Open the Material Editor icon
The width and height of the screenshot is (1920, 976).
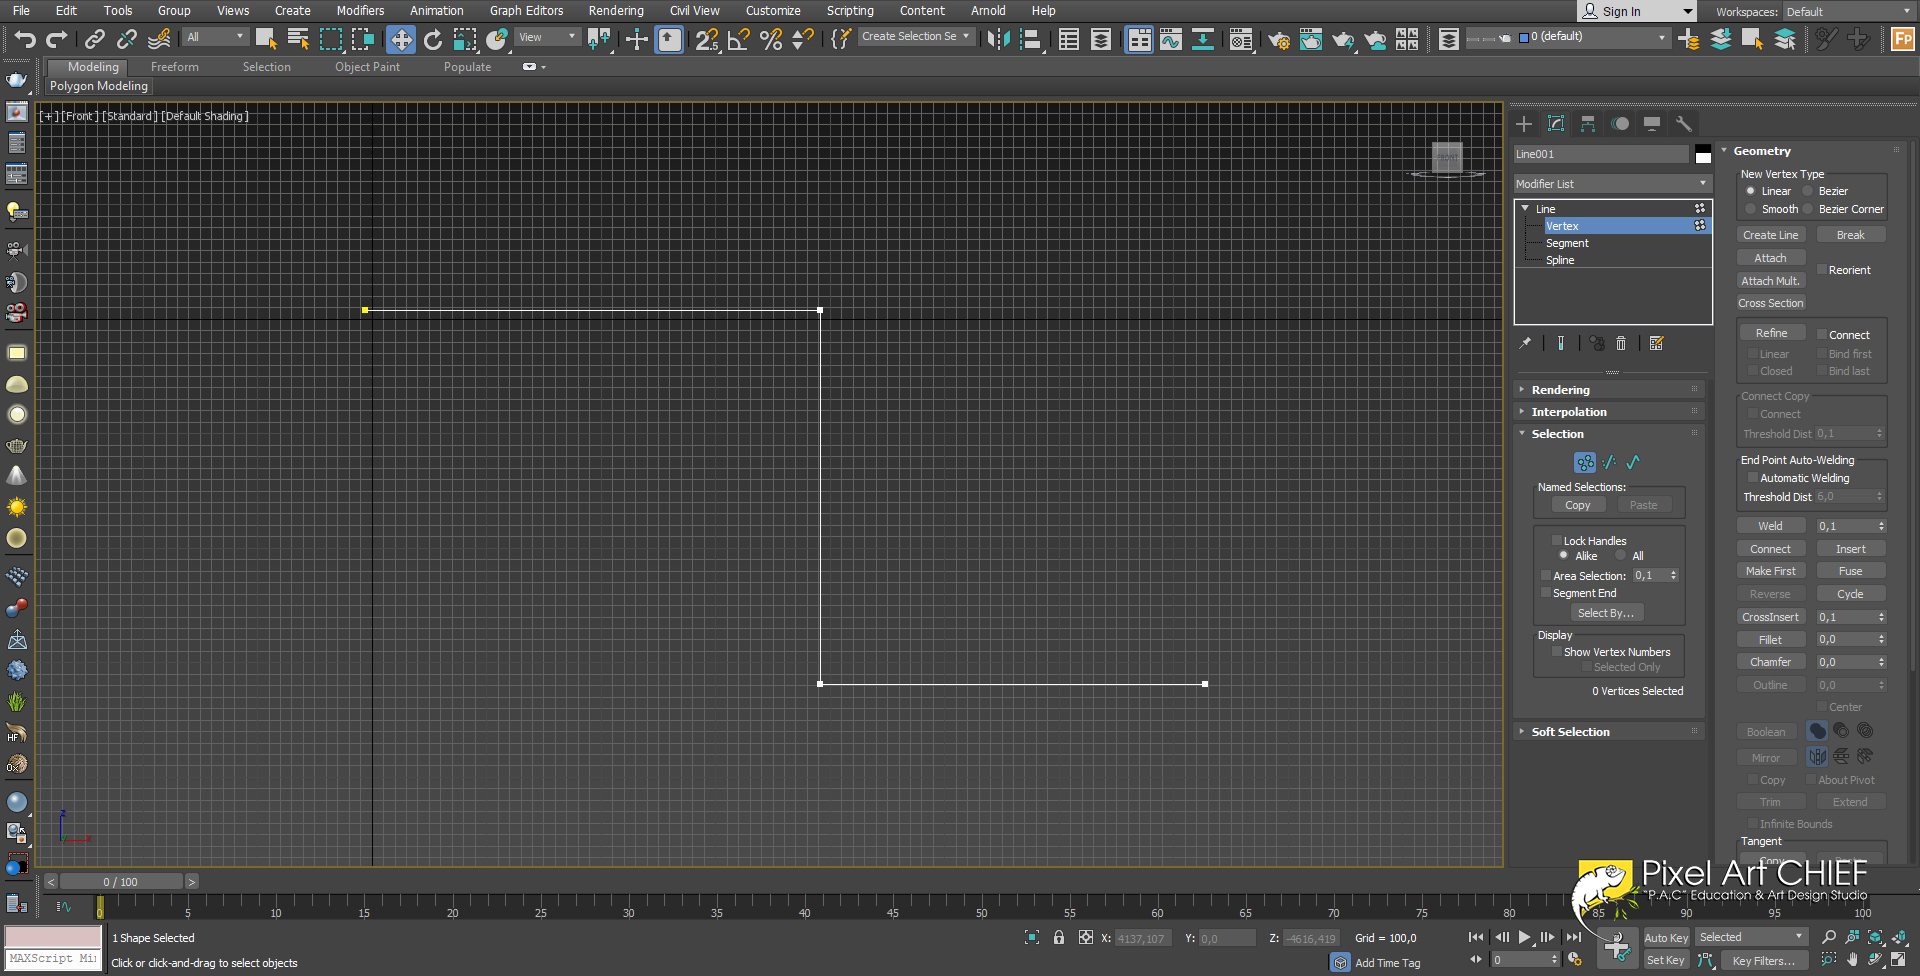(1241, 39)
